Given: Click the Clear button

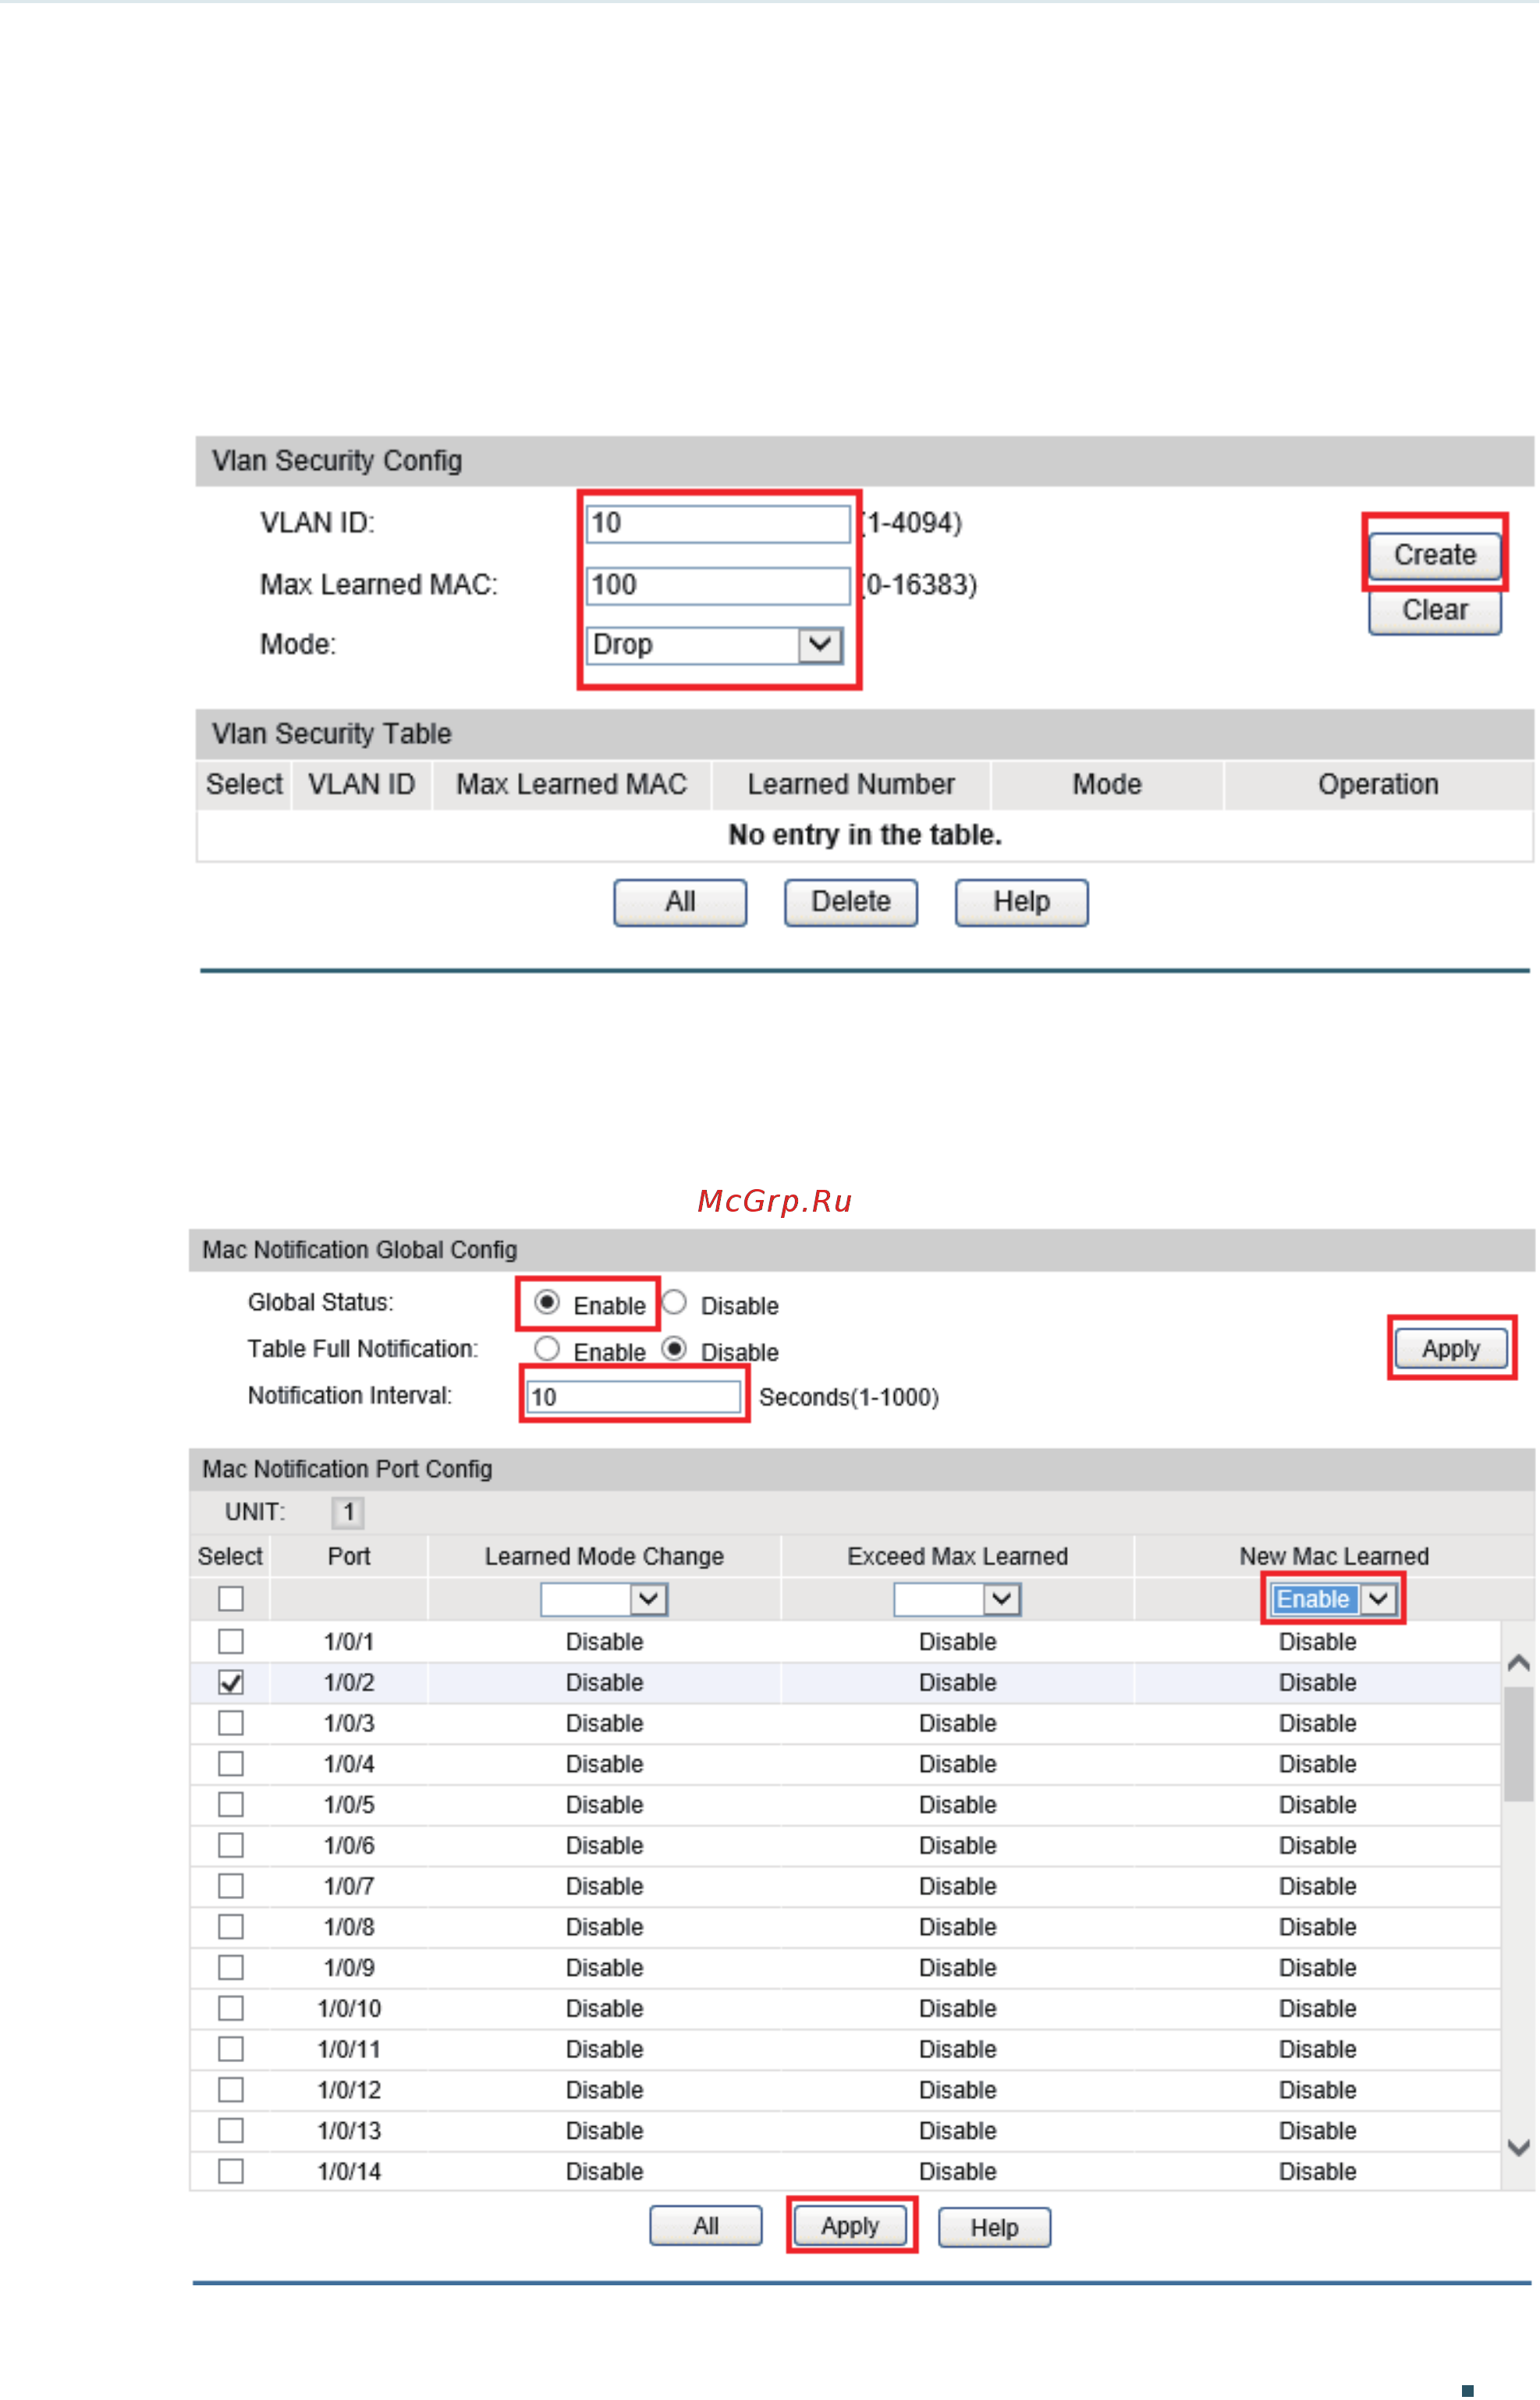Looking at the screenshot, I should click(x=1435, y=611).
